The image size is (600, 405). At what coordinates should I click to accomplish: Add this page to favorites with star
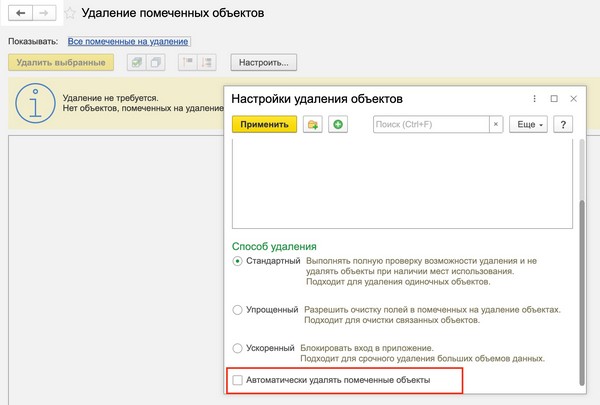(x=69, y=14)
